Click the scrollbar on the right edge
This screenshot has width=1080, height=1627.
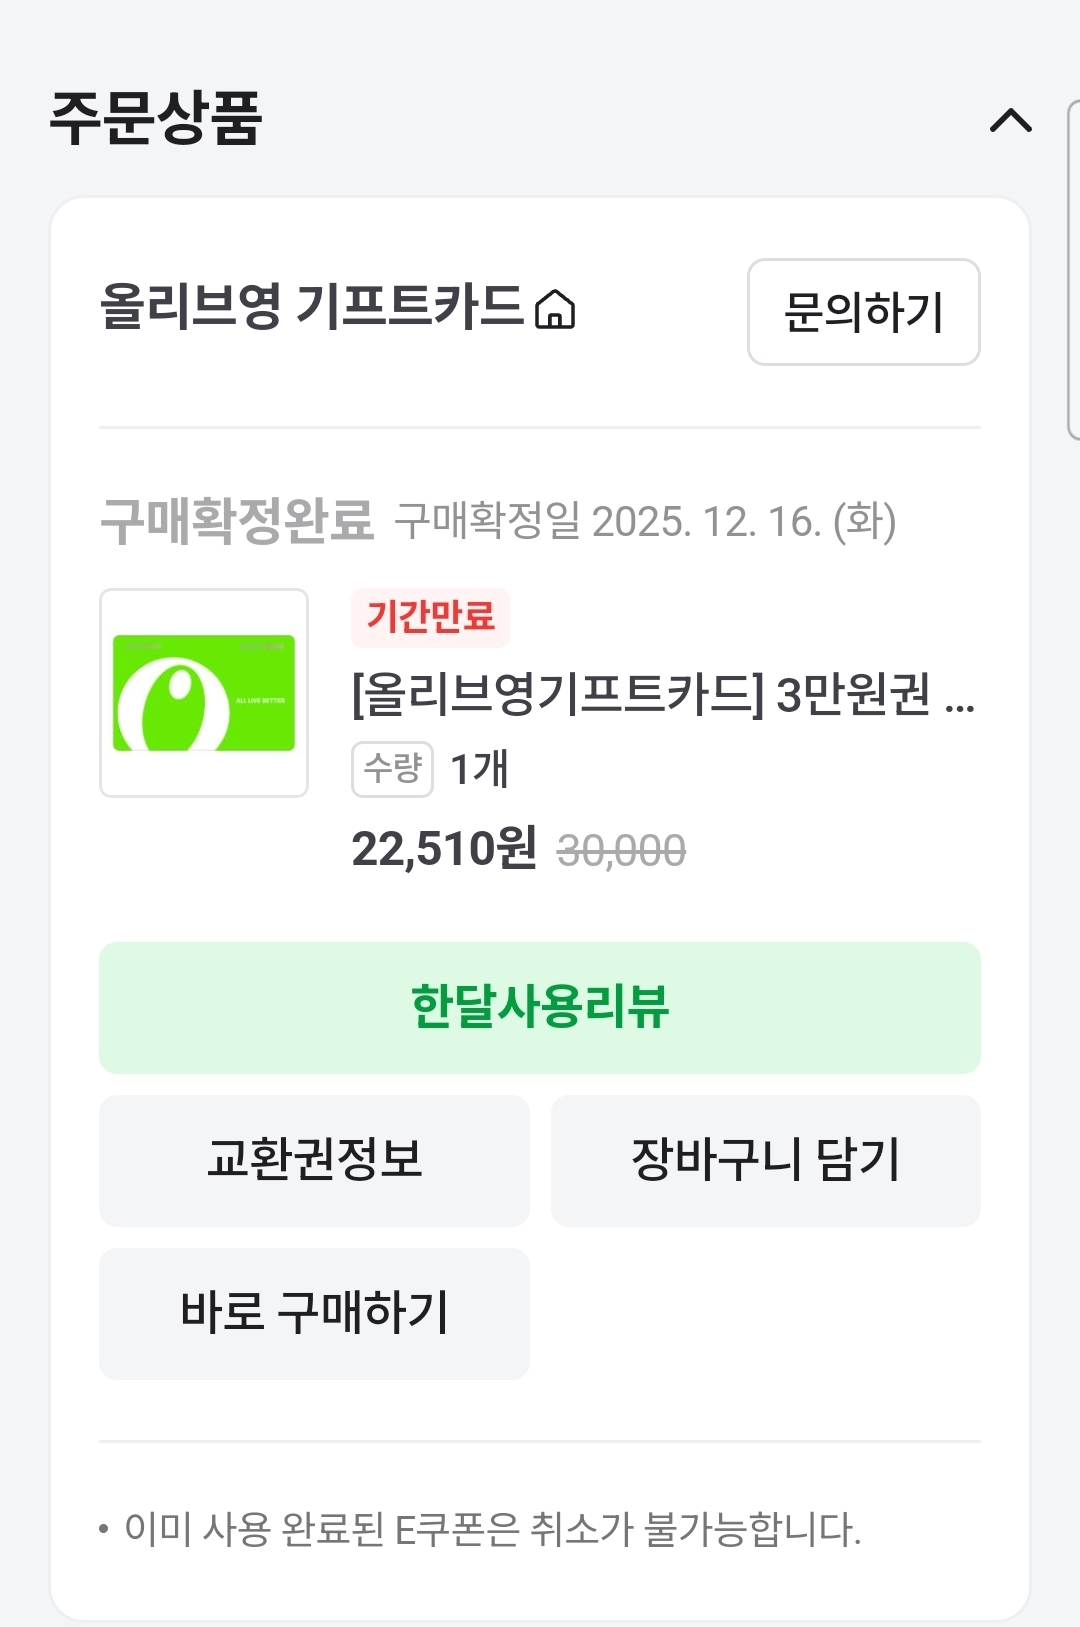click(x=1073, y=270)
